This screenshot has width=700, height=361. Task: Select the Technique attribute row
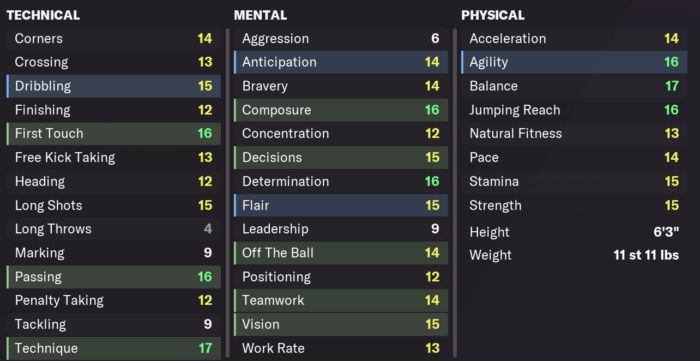pos(113,348)
